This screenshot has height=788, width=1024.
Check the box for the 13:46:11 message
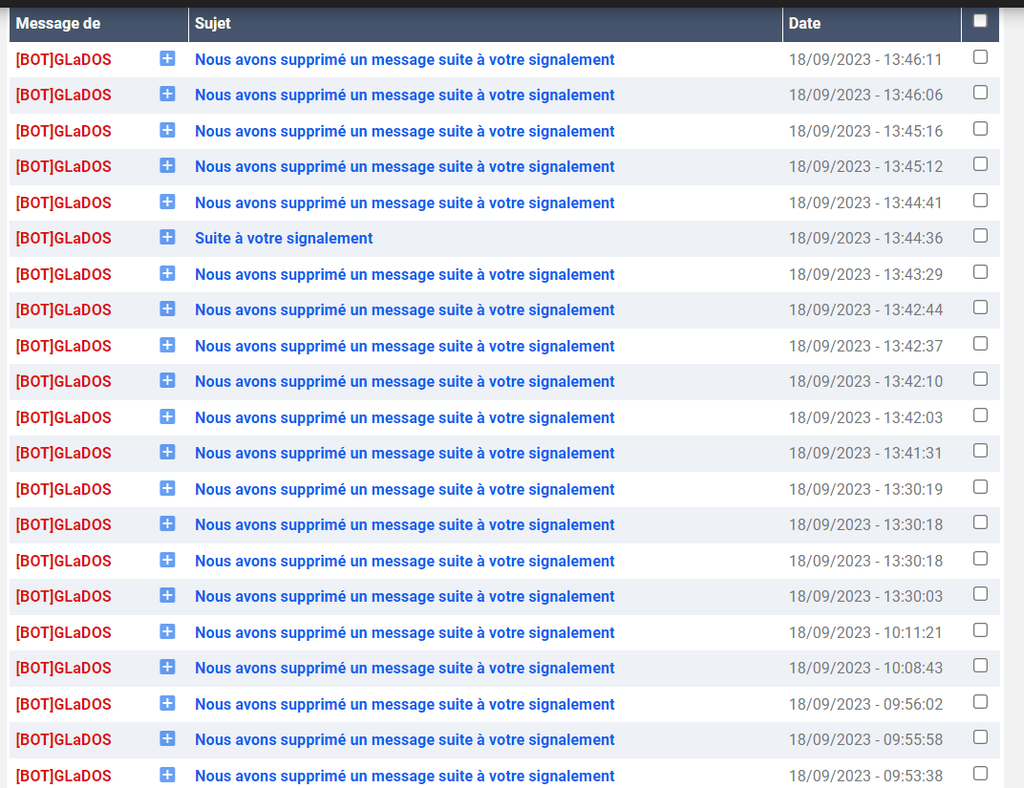click(x=980, y=57)
